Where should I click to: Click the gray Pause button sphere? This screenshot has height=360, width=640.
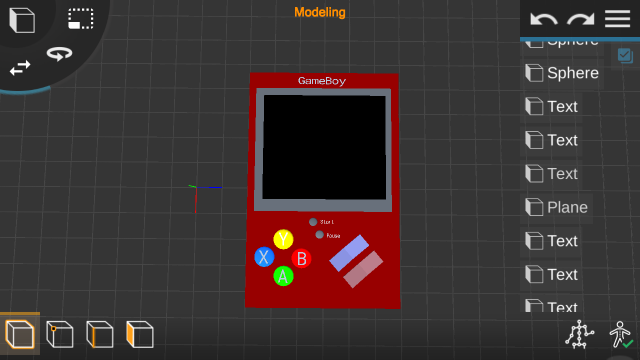tap(320, 235)
